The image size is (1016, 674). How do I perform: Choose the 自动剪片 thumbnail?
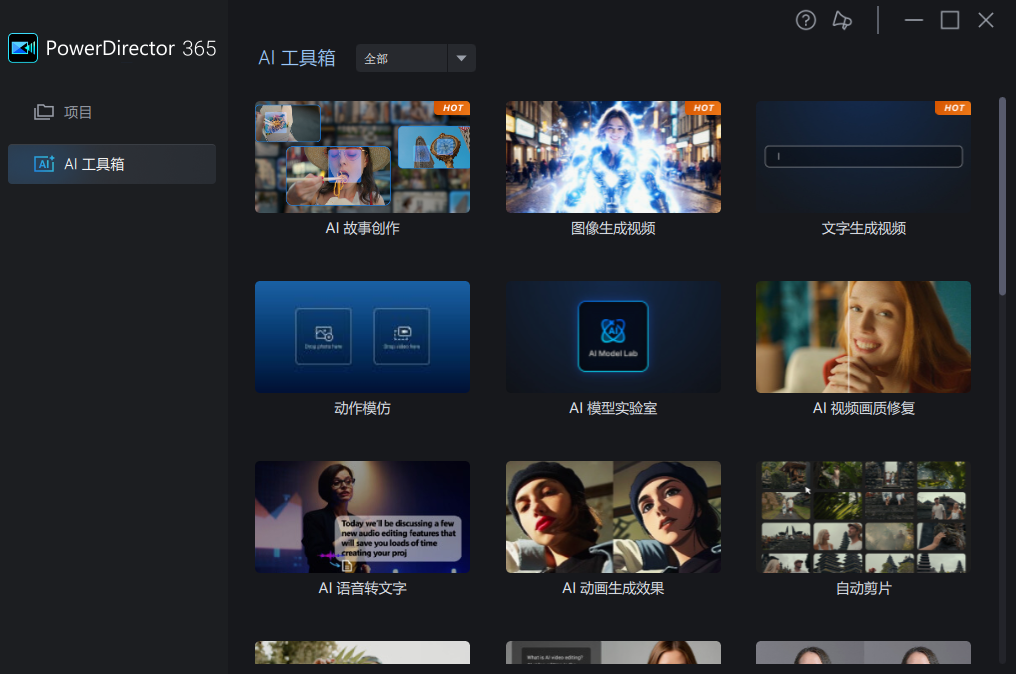tap(863, 517)
